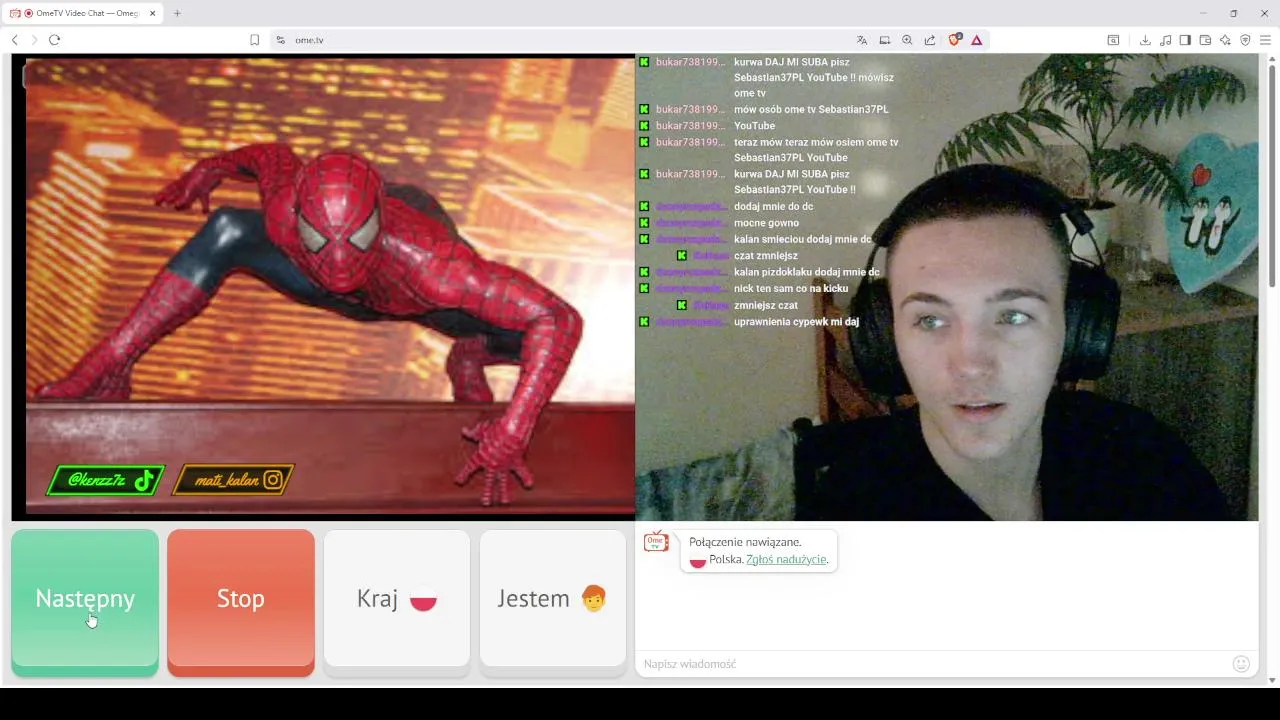Click the mati_kalan Instagram overlay badge
Screen dimensions: 1280x720
(234, 480)
